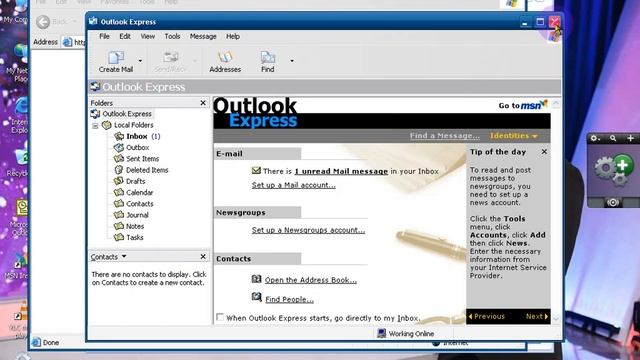
Task: Open the Drafts folder icon
Action: tap(119, 181)
